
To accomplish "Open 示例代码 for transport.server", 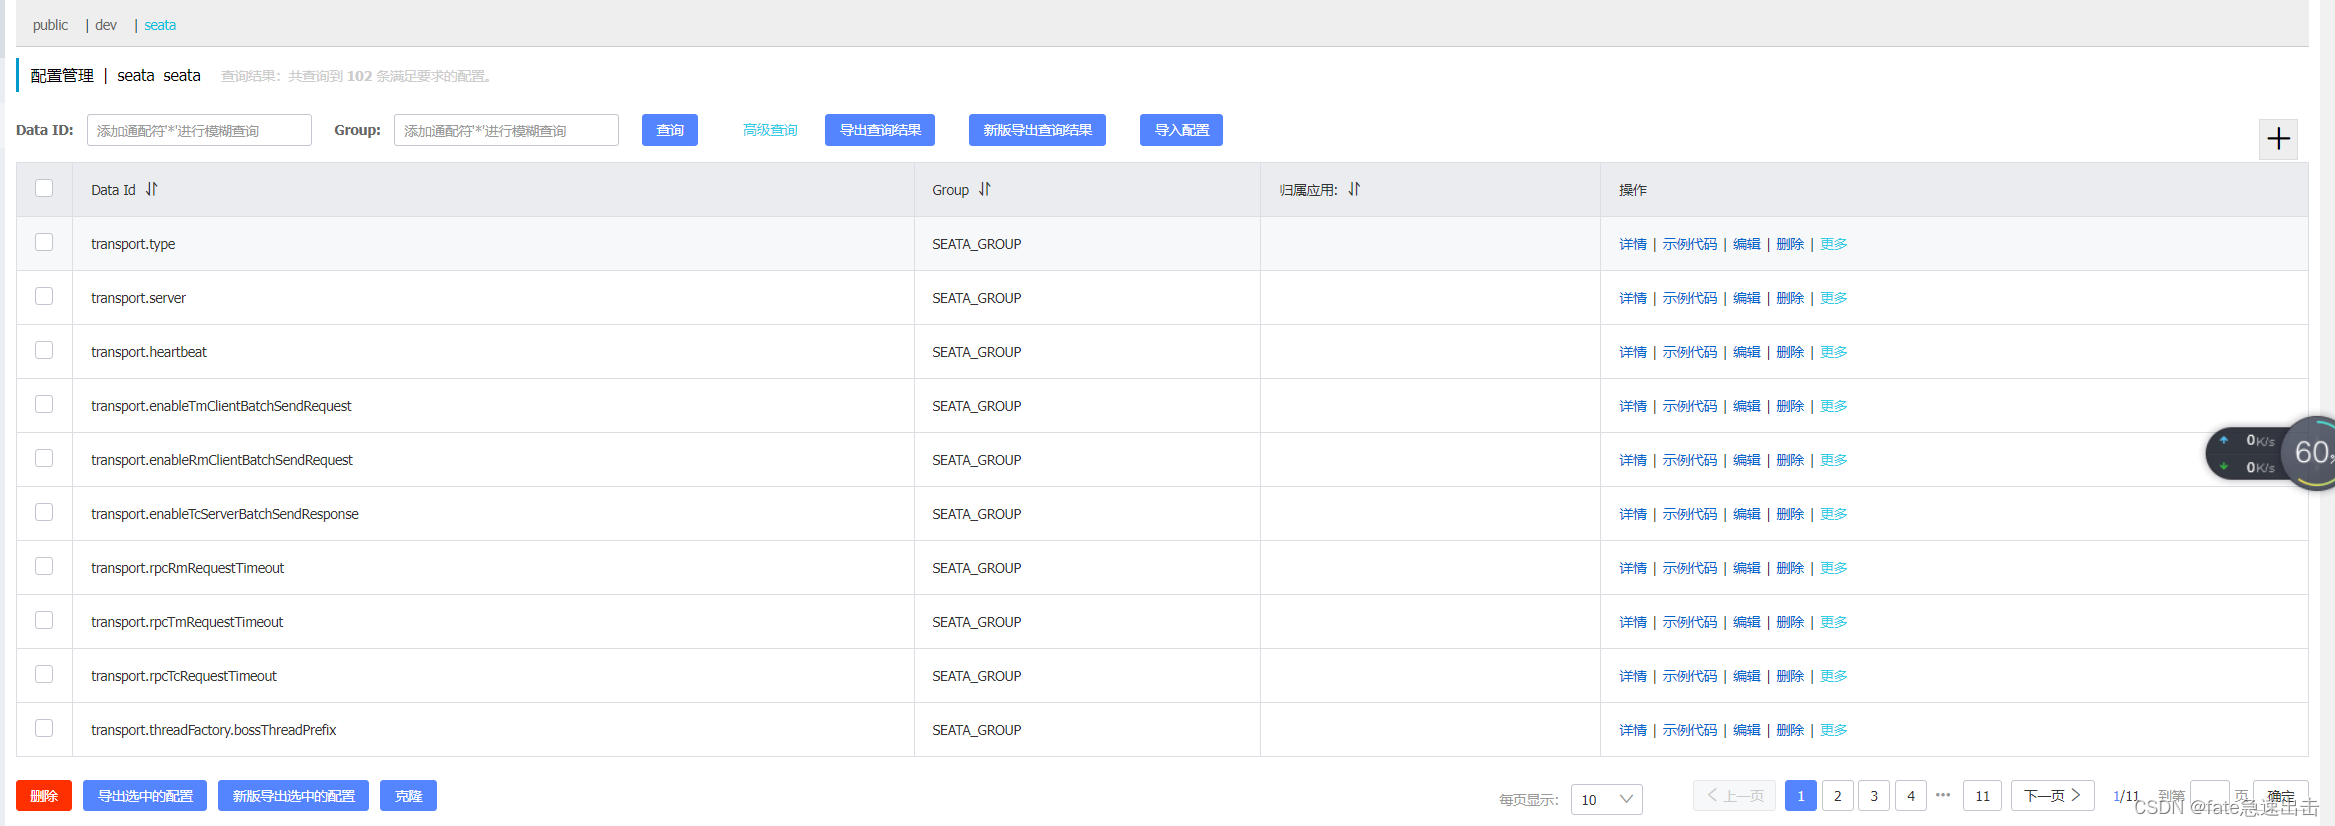I will click(x=1690, y=298).
